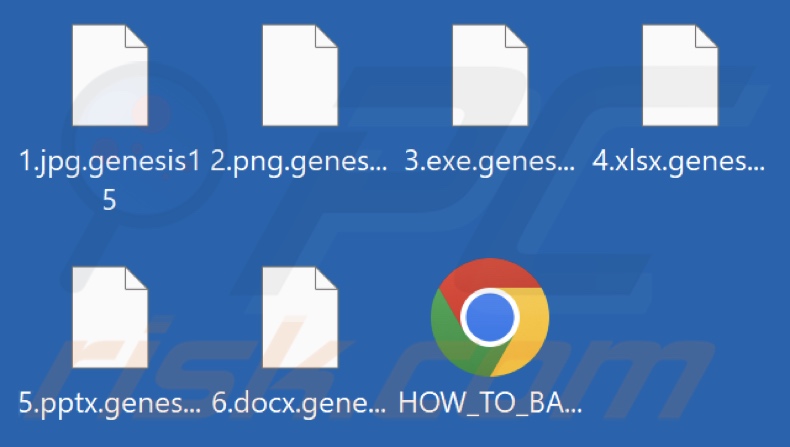Select the 5.pptx.genes... filename label
This screenshot has height=447, width=790.
[x=109, y=404]
